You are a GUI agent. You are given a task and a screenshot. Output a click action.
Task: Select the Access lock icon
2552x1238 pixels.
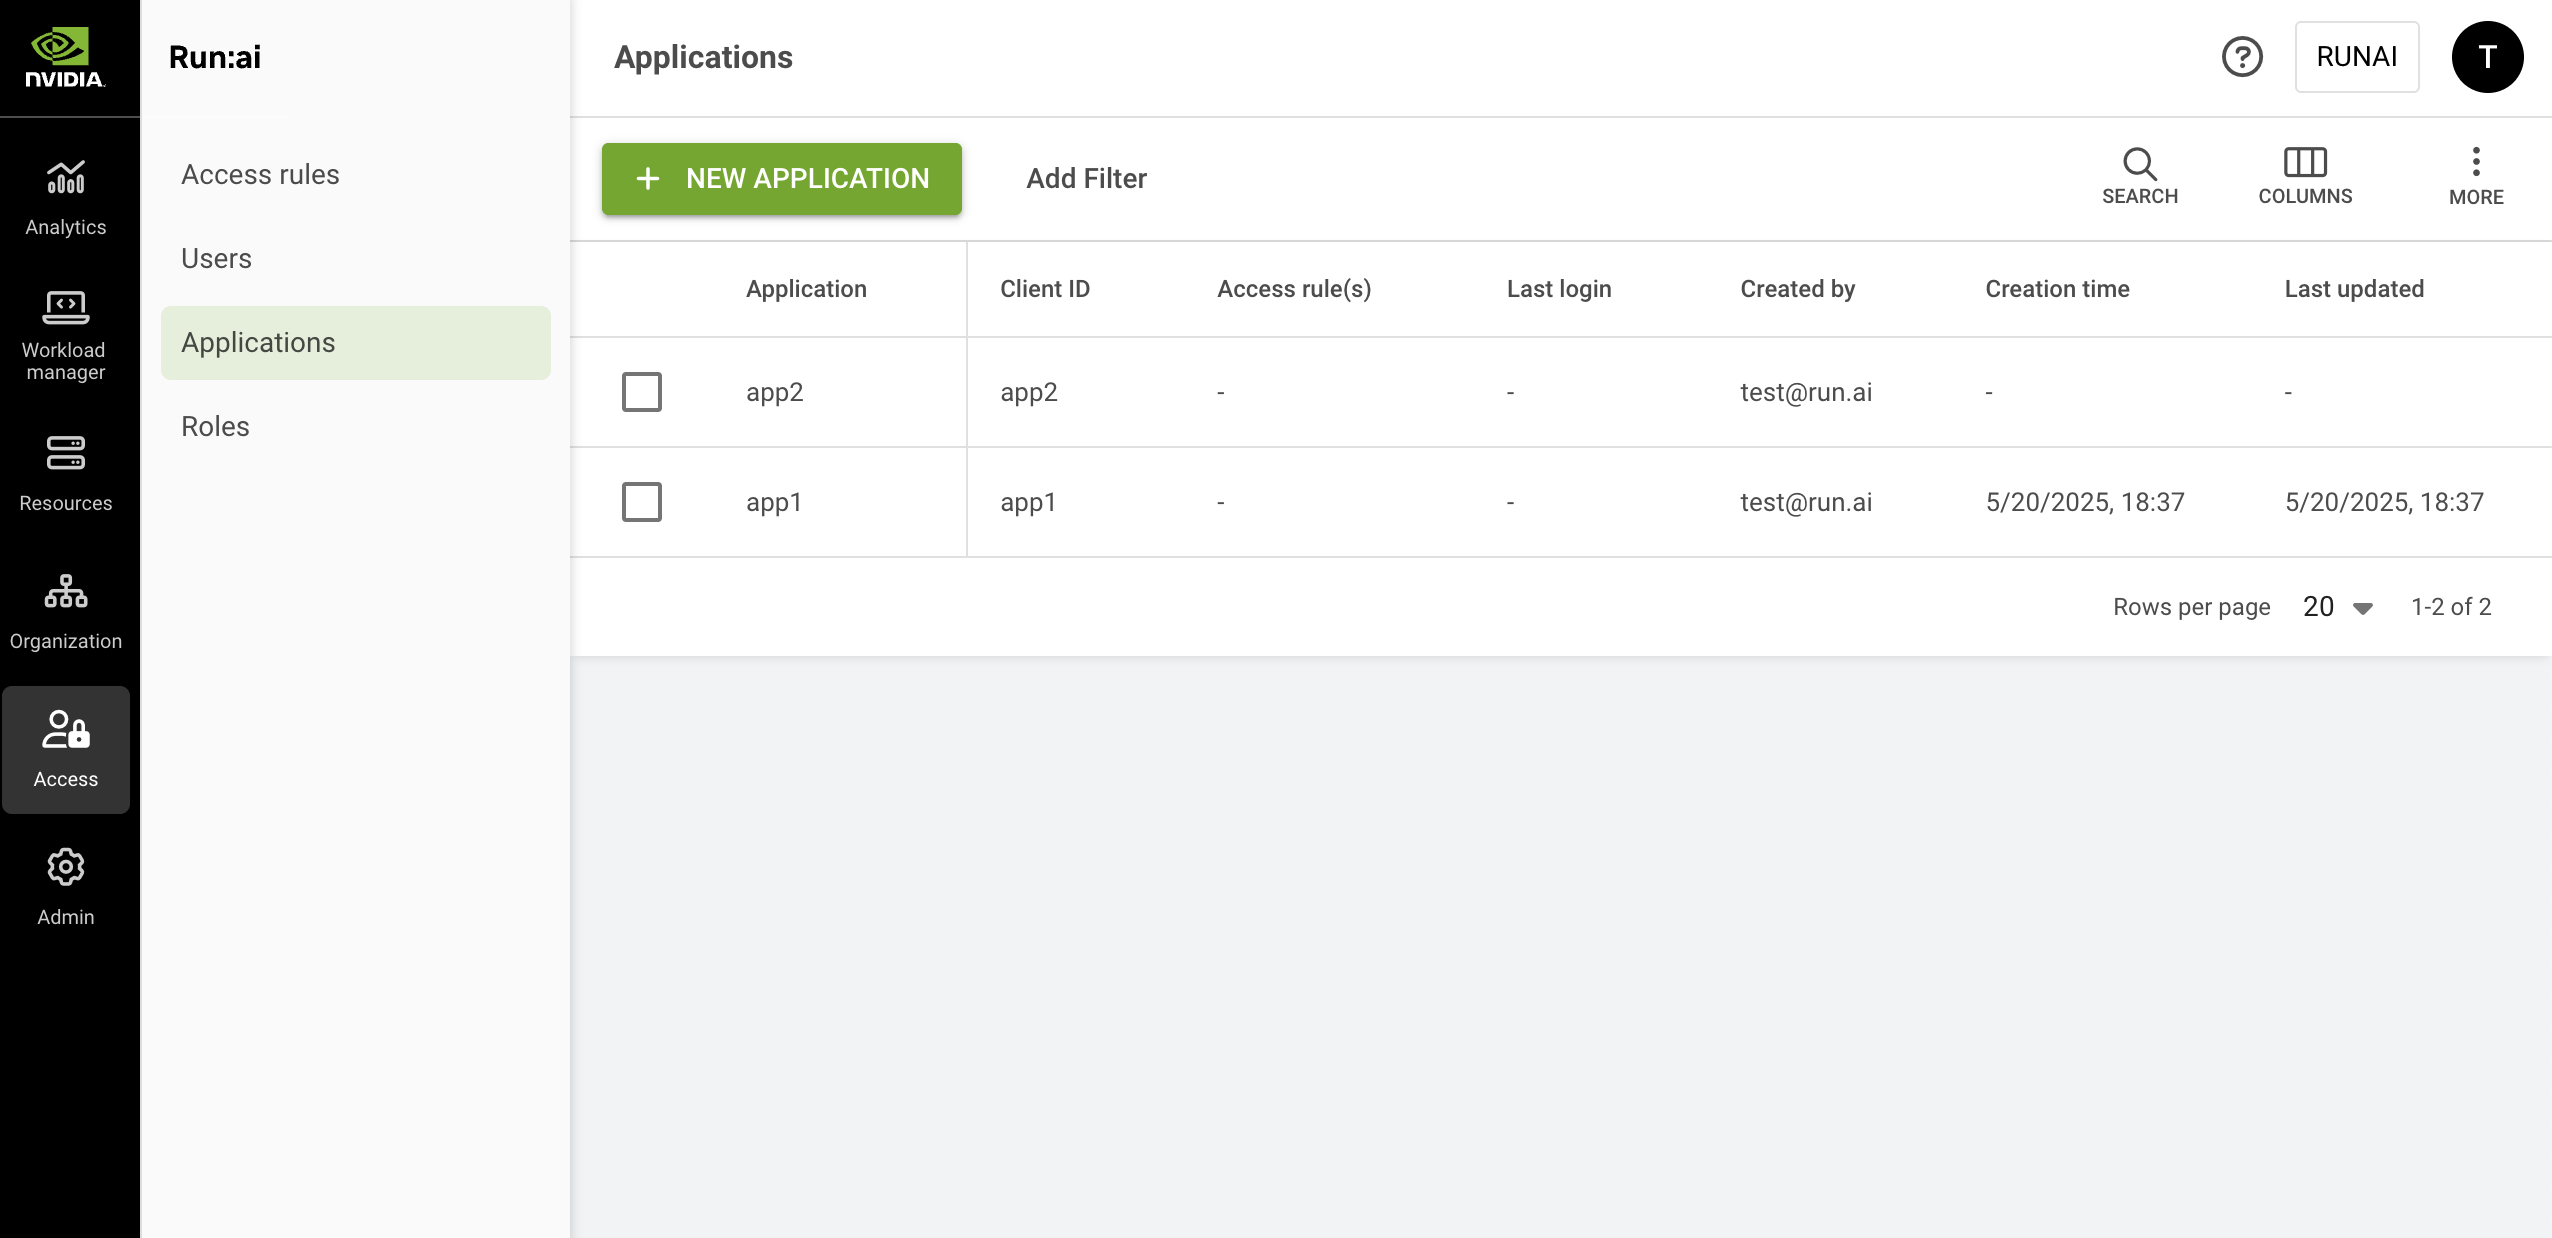66,730
